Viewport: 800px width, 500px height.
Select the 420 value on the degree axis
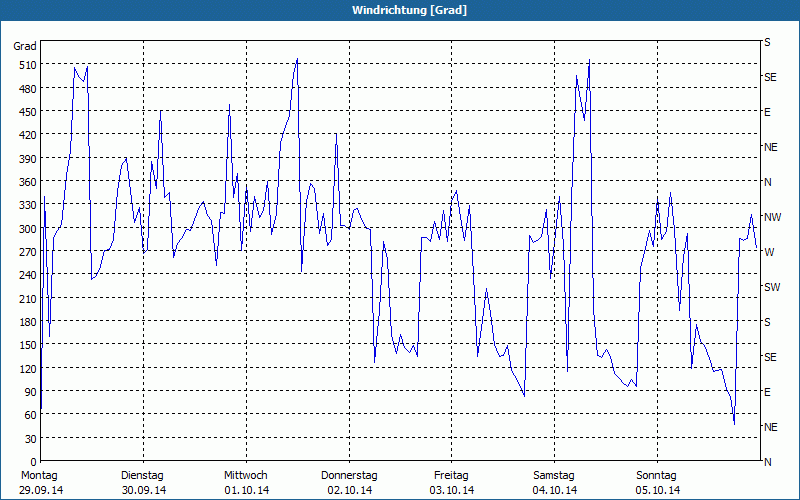click(x=28, y=135)
